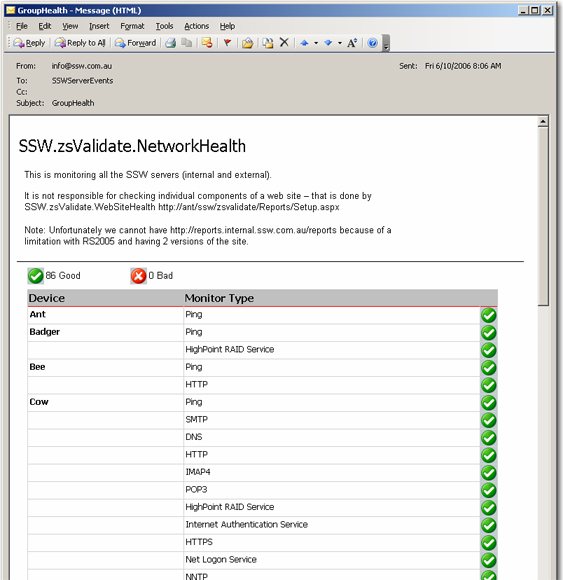This screenshot has height=580, width=563.
Task: Open the toolbar options overflow arrow
Action: click(386, 43)
